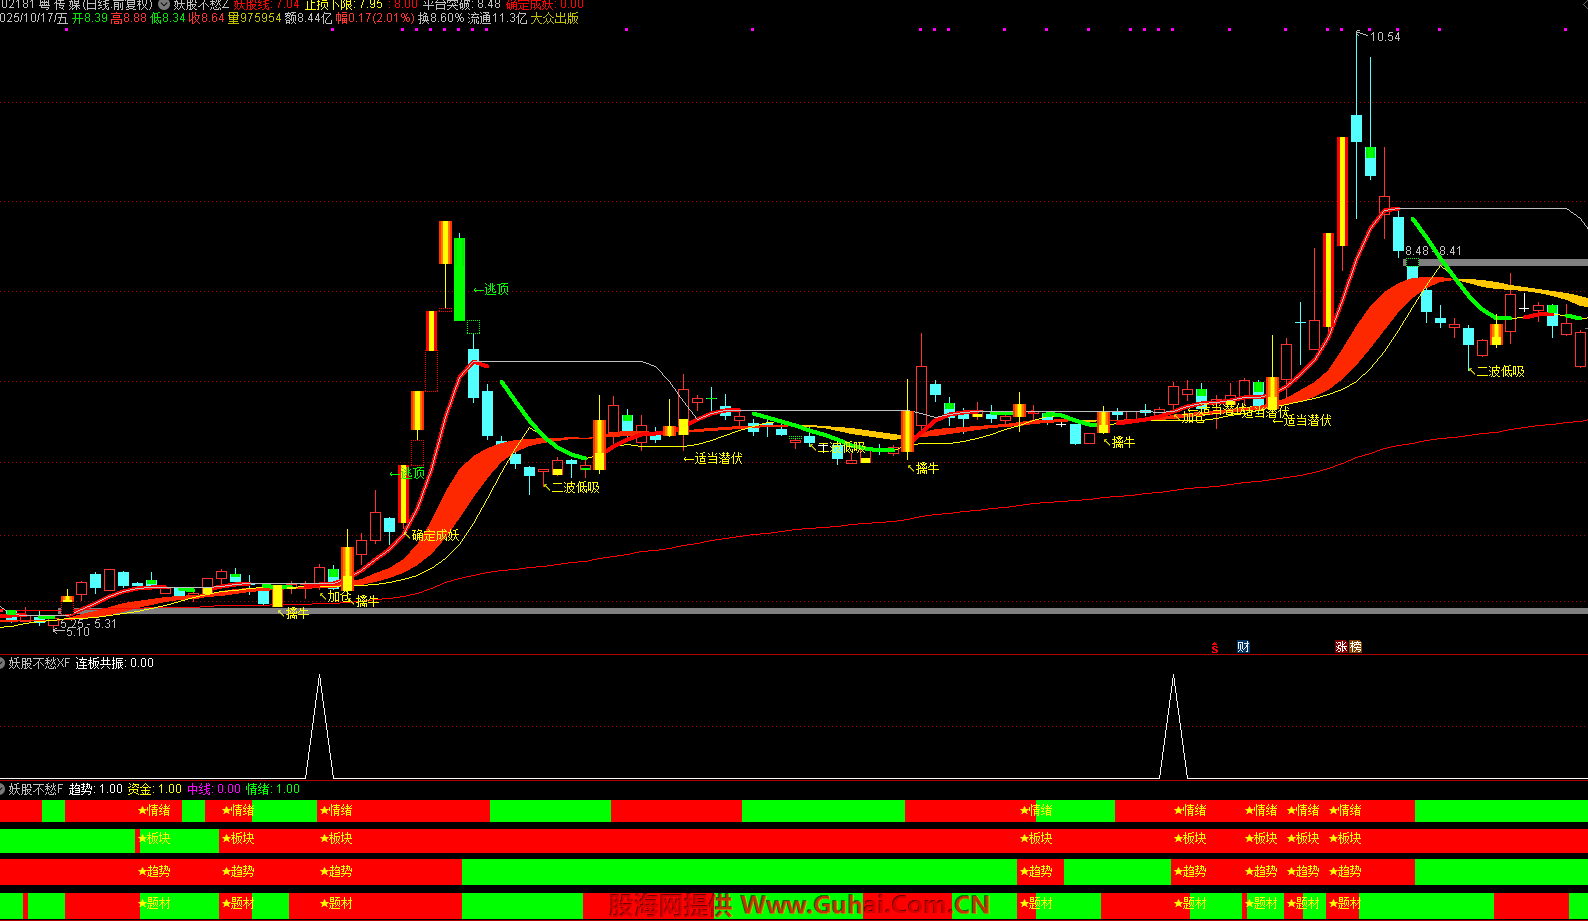Click the 股海网 Www.Guhai.Com.CN watermark link
Viewport: 1588px width, 921px height.
[x=799, y=905]
